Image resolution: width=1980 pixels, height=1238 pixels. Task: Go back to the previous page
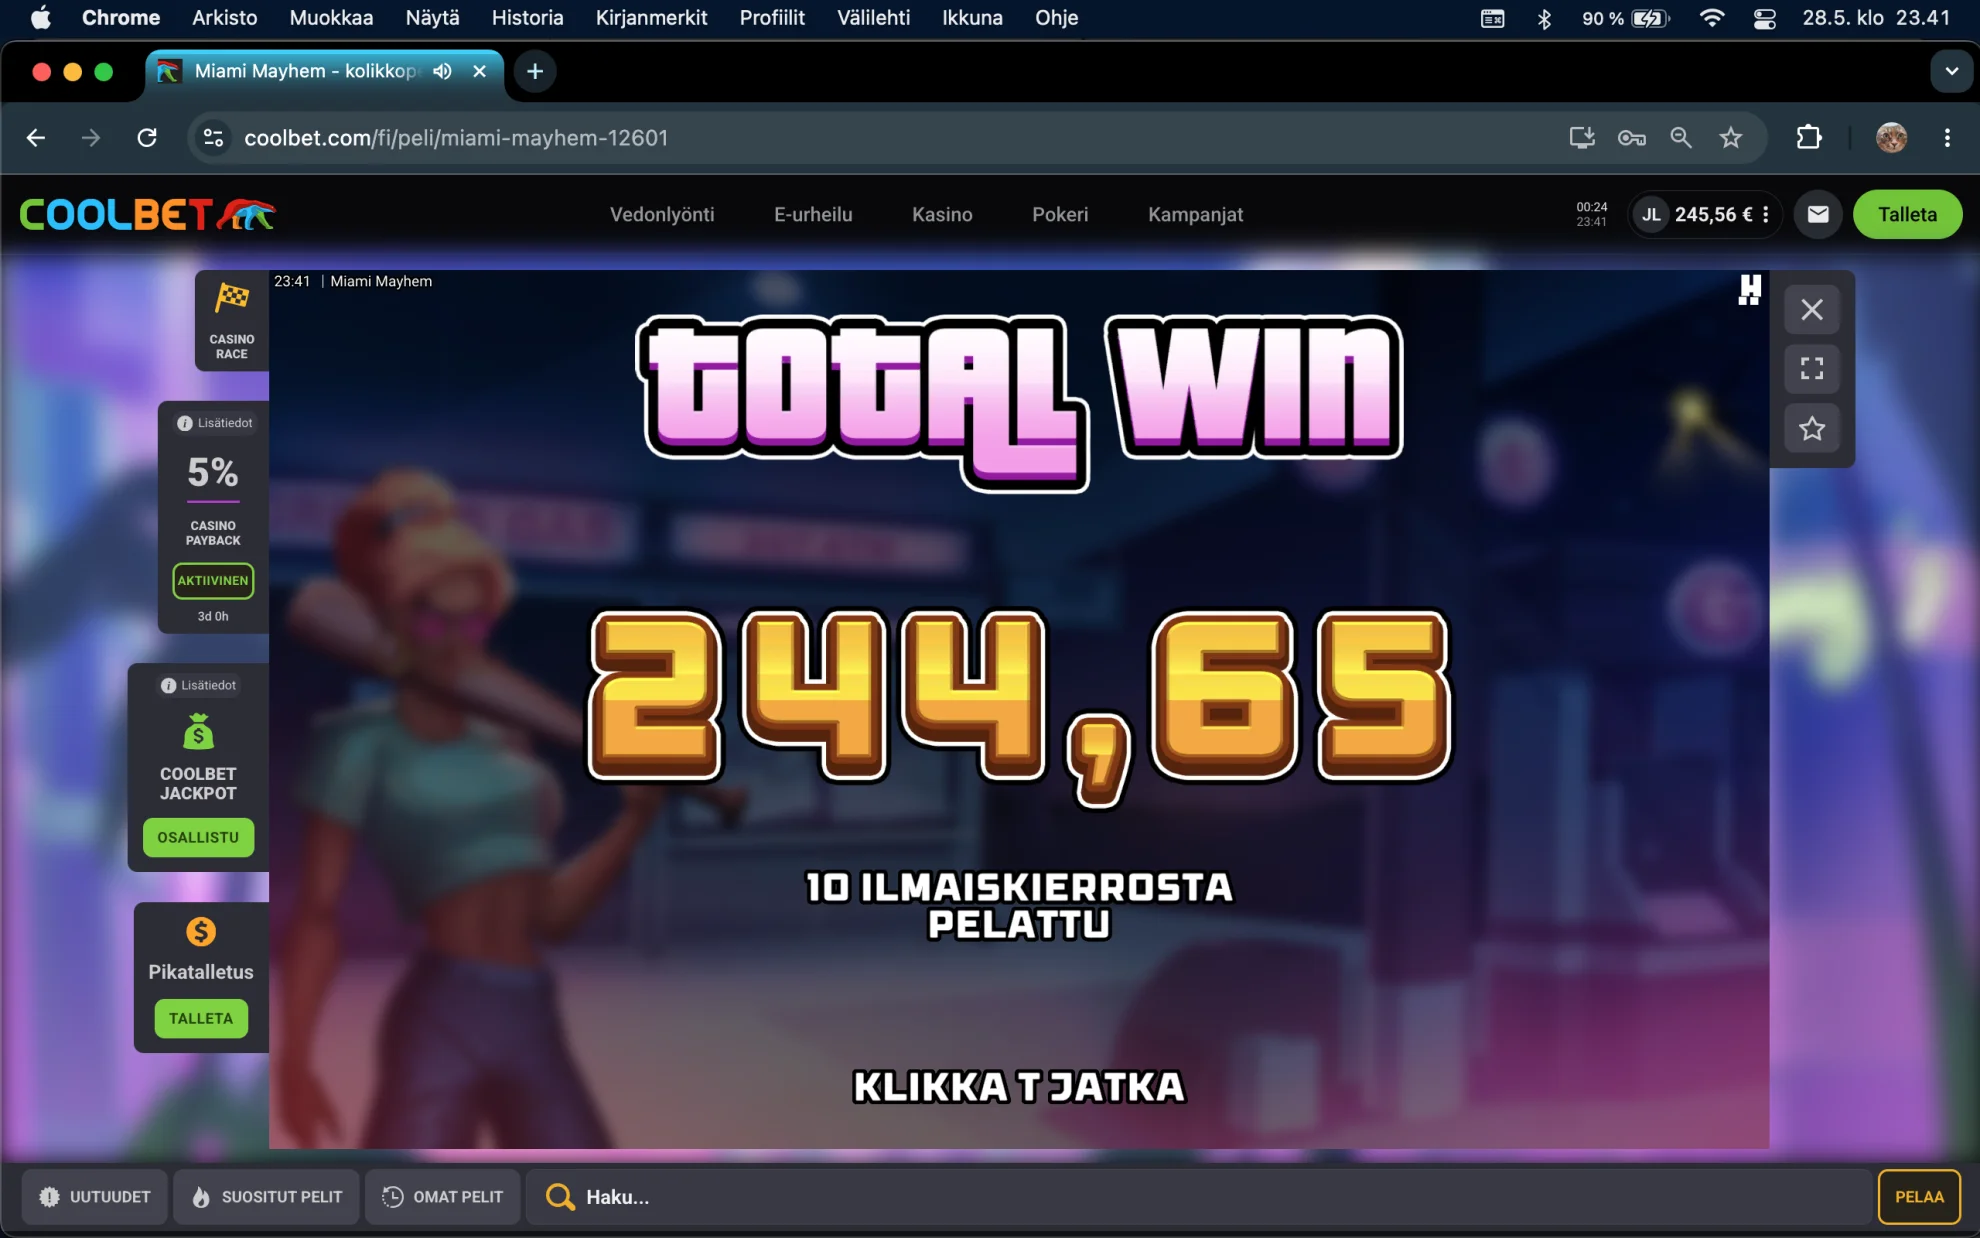(36, 138)
